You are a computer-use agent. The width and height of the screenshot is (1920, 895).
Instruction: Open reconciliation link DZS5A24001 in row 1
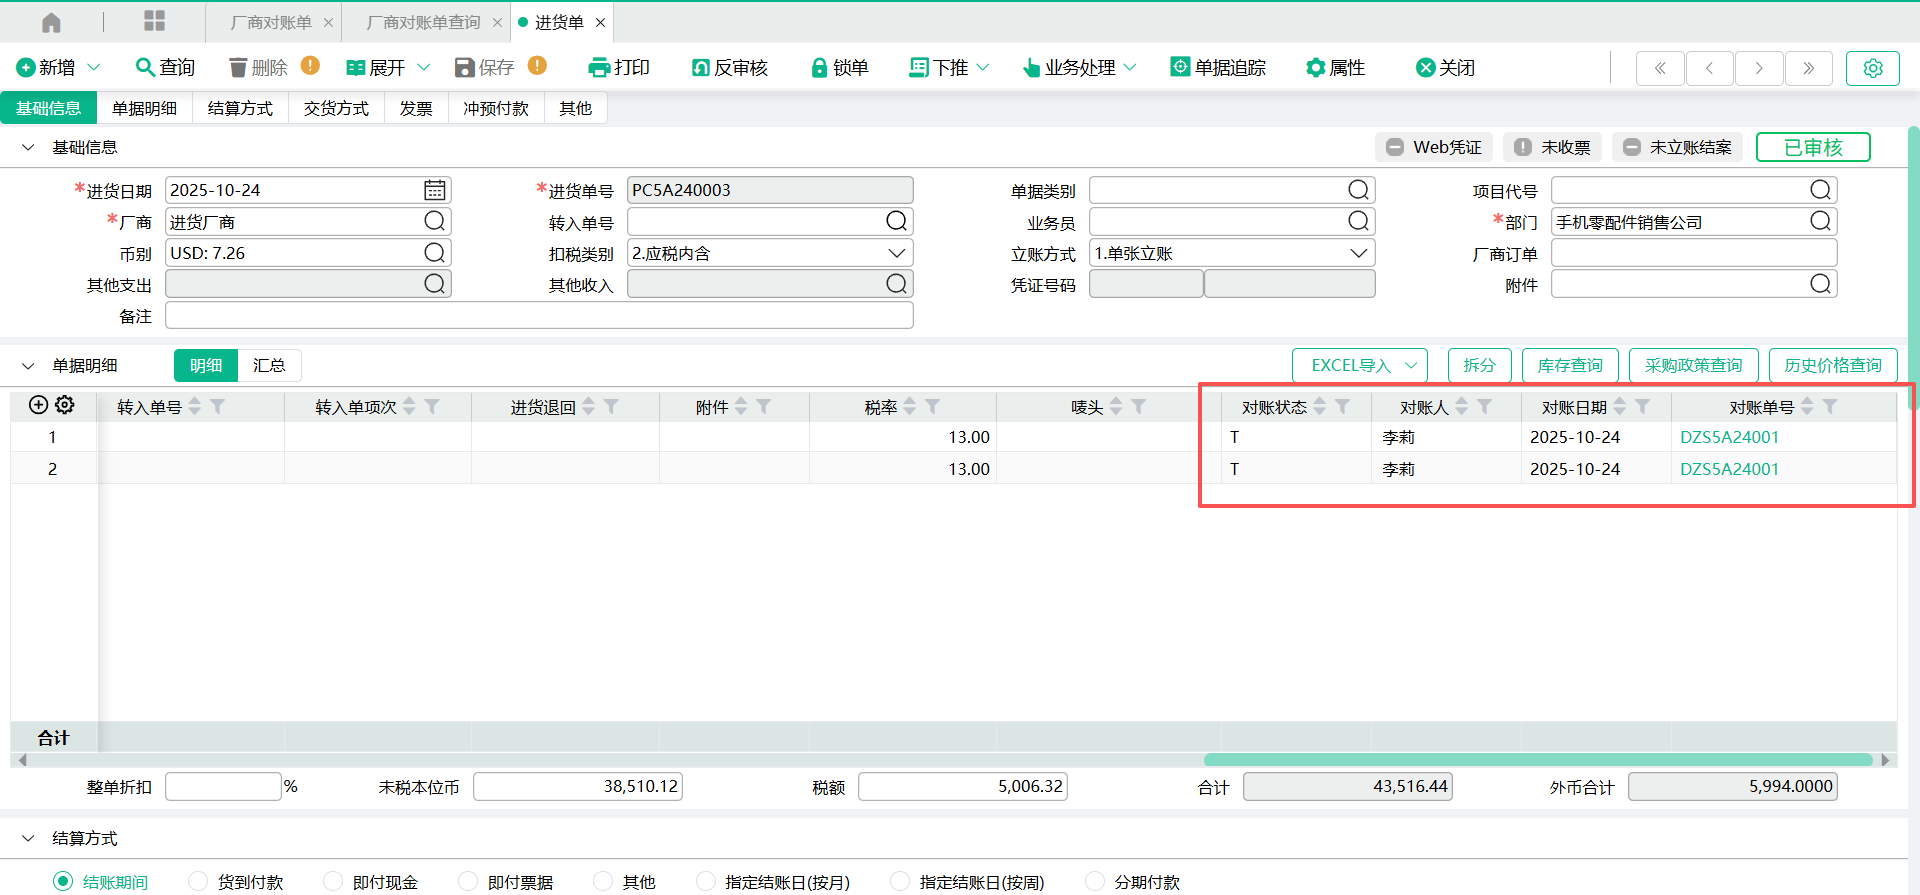click(1729, 437)
